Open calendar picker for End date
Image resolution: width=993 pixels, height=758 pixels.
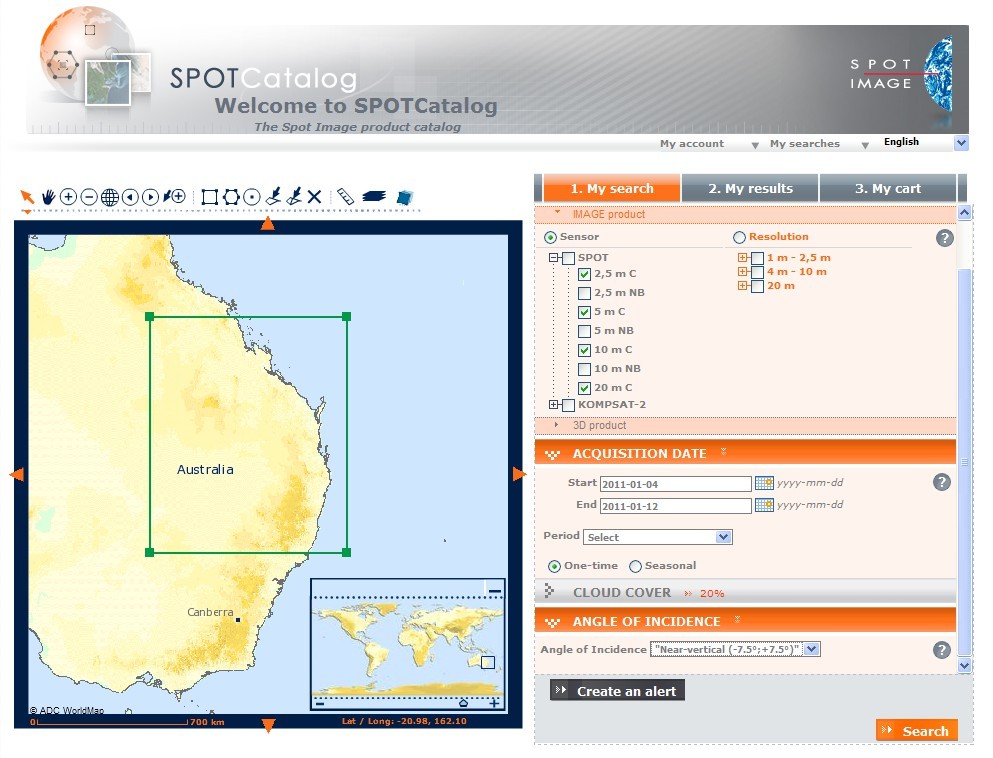(764, 505)
